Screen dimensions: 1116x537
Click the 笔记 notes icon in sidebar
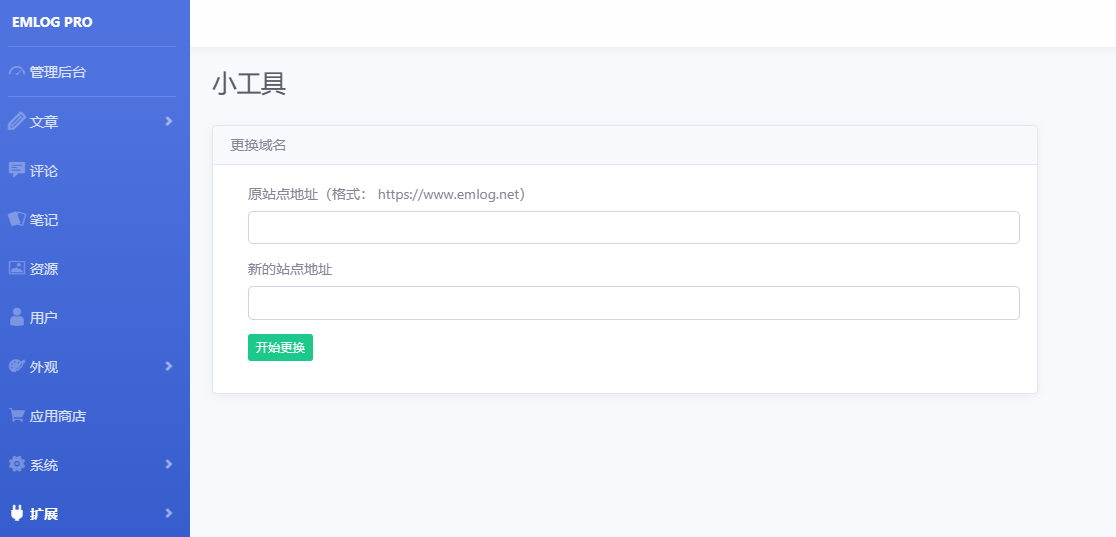pos(16,219)
